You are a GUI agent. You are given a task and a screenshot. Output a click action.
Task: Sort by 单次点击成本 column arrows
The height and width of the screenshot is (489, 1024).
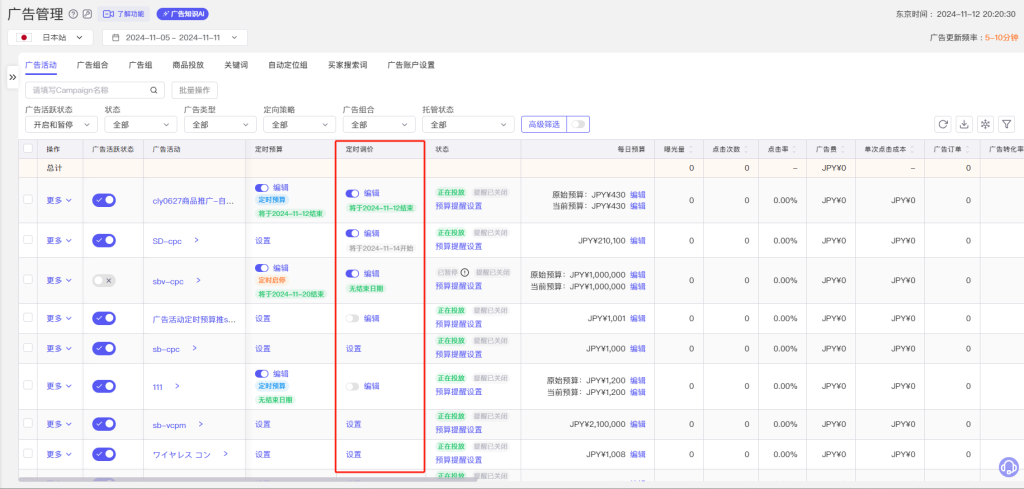click(912, 150)
